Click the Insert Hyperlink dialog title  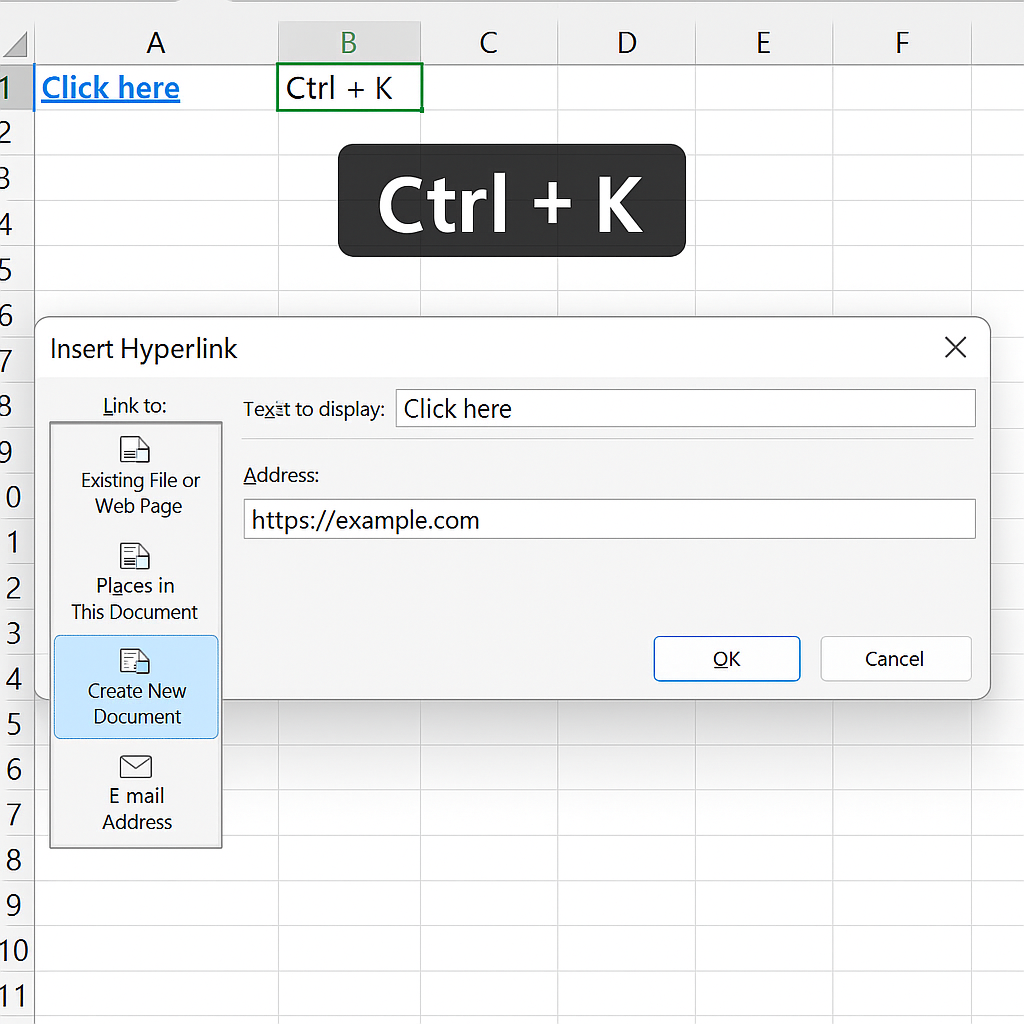pyautogui.click(x=144, y=349)
